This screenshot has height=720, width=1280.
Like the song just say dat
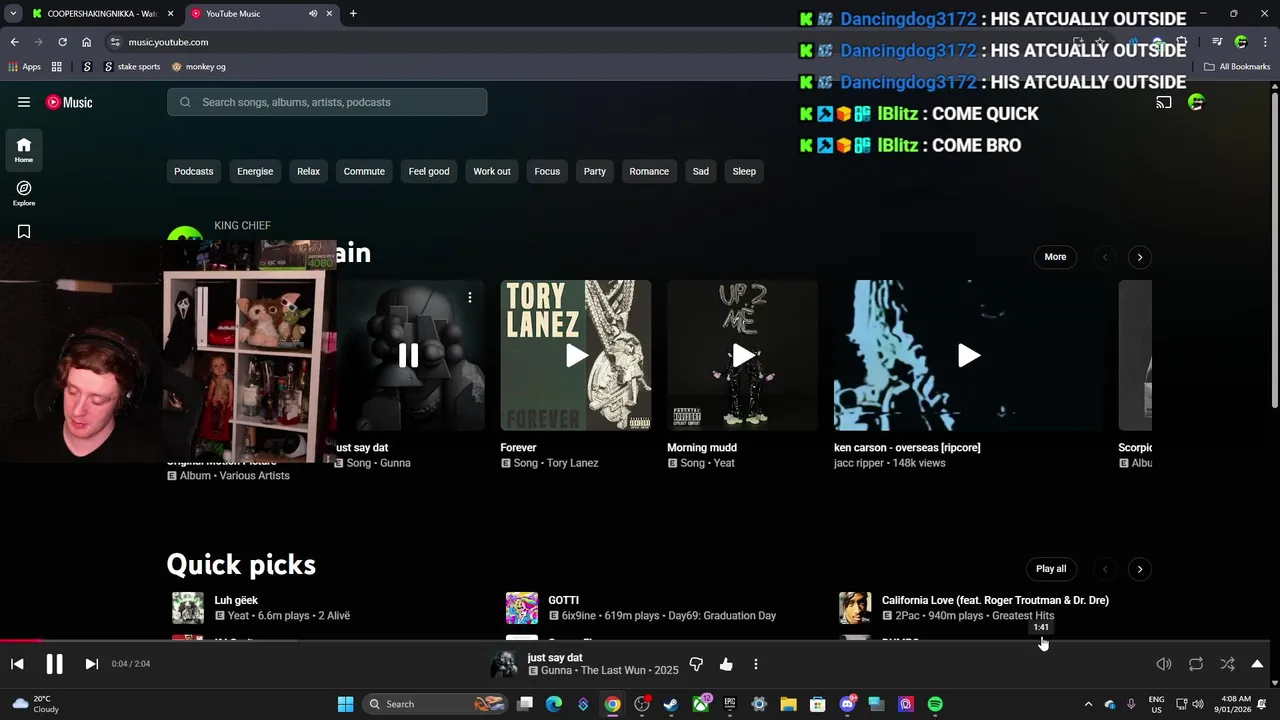726,664
